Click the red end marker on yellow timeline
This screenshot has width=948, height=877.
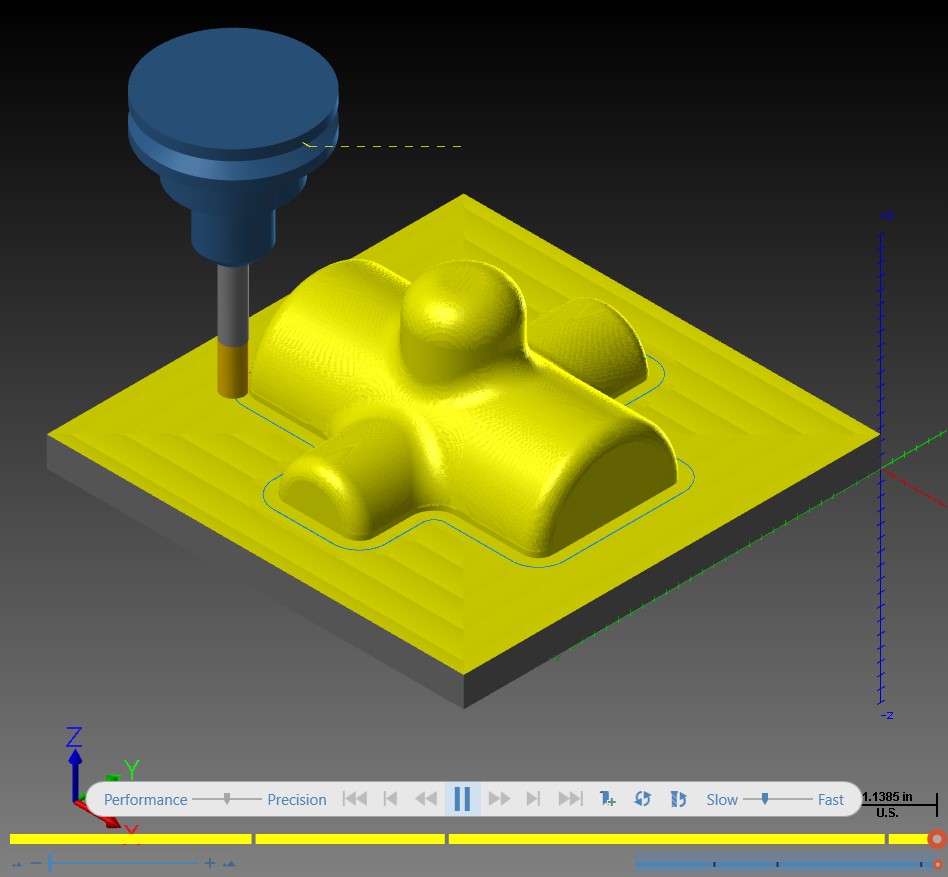click(937, 839)
